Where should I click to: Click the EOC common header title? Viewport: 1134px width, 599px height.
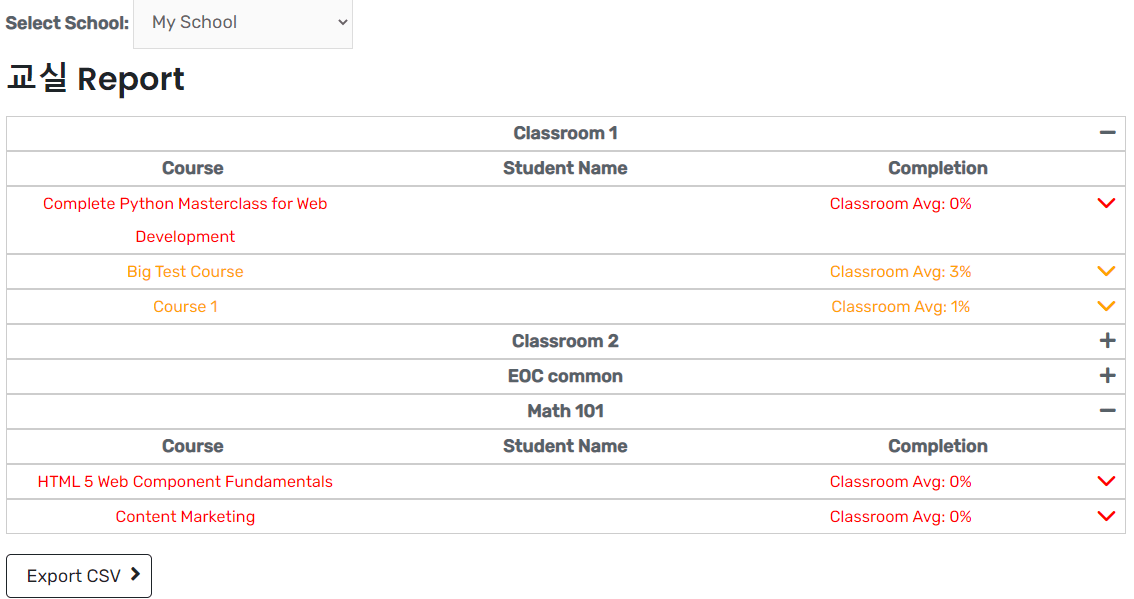click(x=565, y=376)
